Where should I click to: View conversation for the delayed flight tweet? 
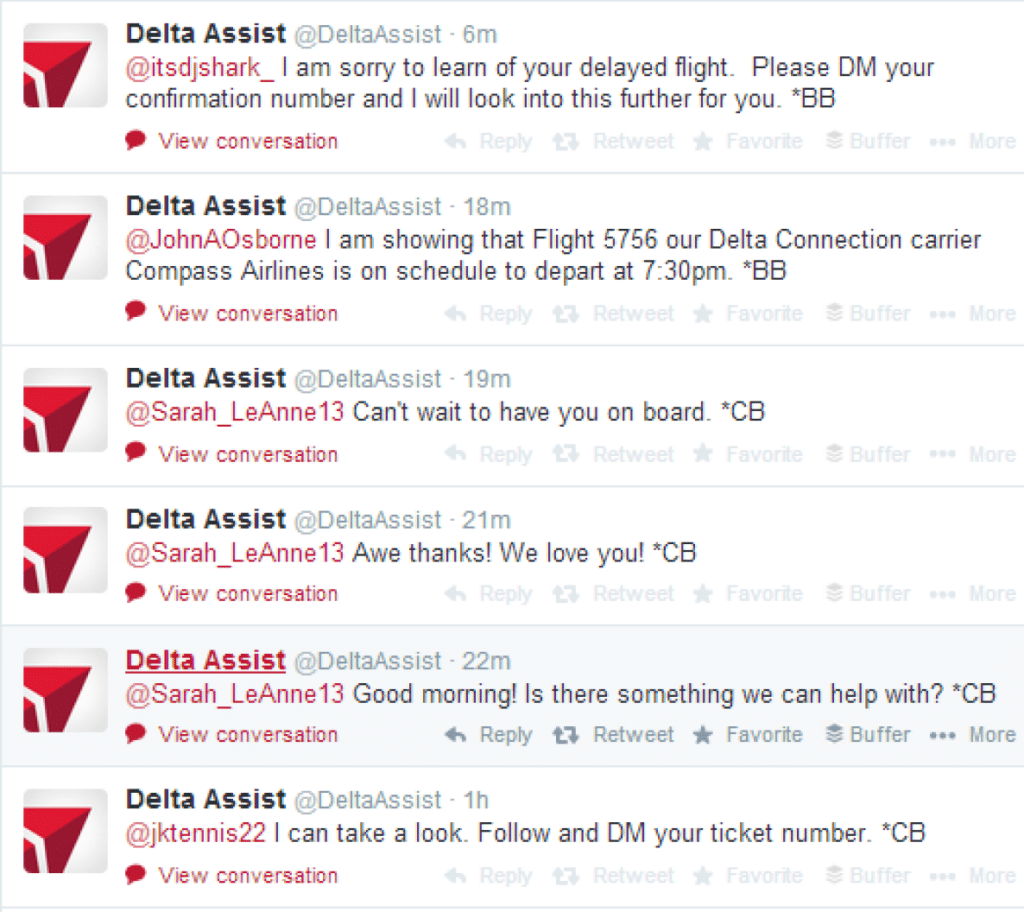coord(246,141)
